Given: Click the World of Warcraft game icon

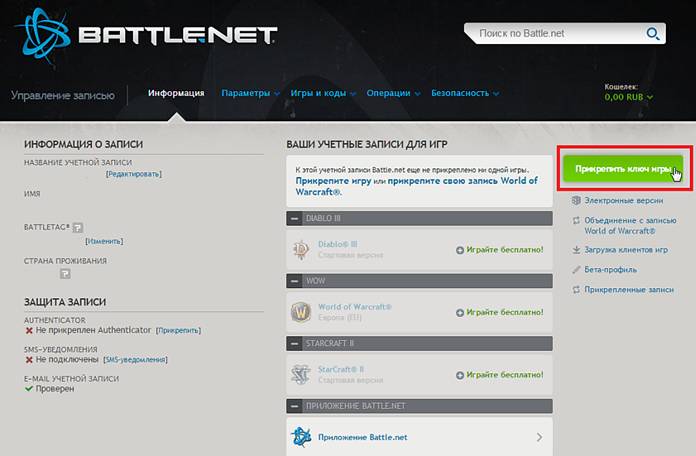Looking at the screenshot, I should [x=301, y=312].
